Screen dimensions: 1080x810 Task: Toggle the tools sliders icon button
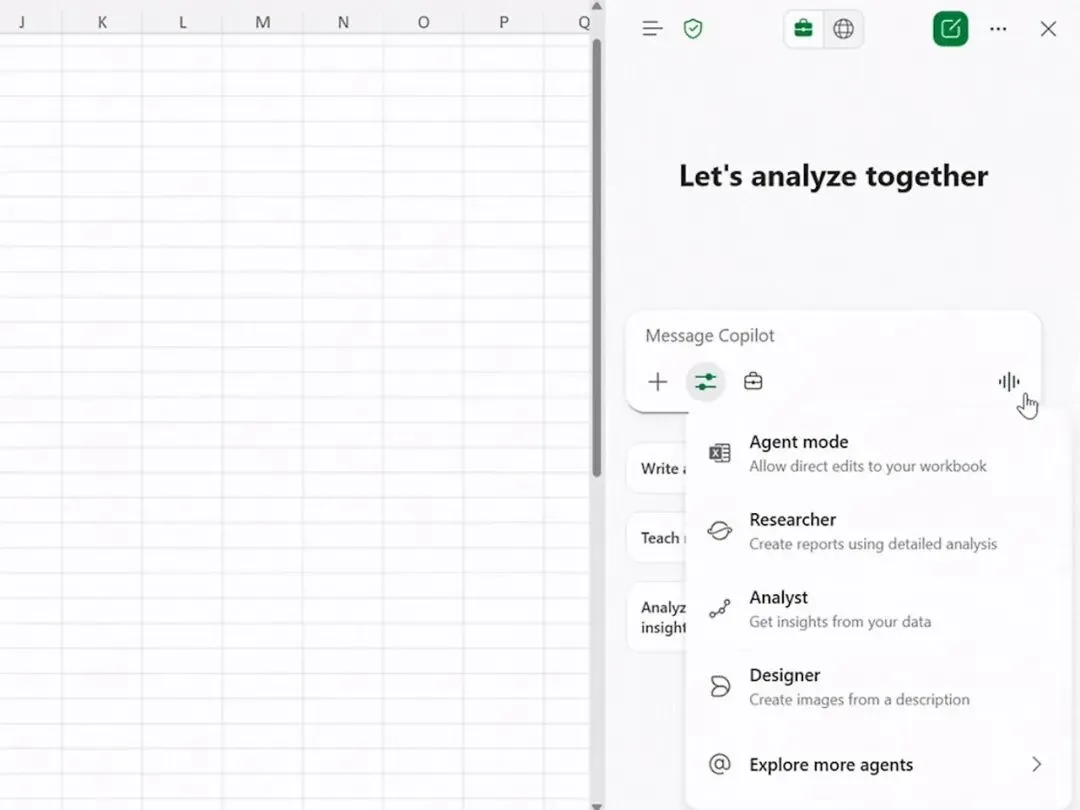tap(705, 382)
